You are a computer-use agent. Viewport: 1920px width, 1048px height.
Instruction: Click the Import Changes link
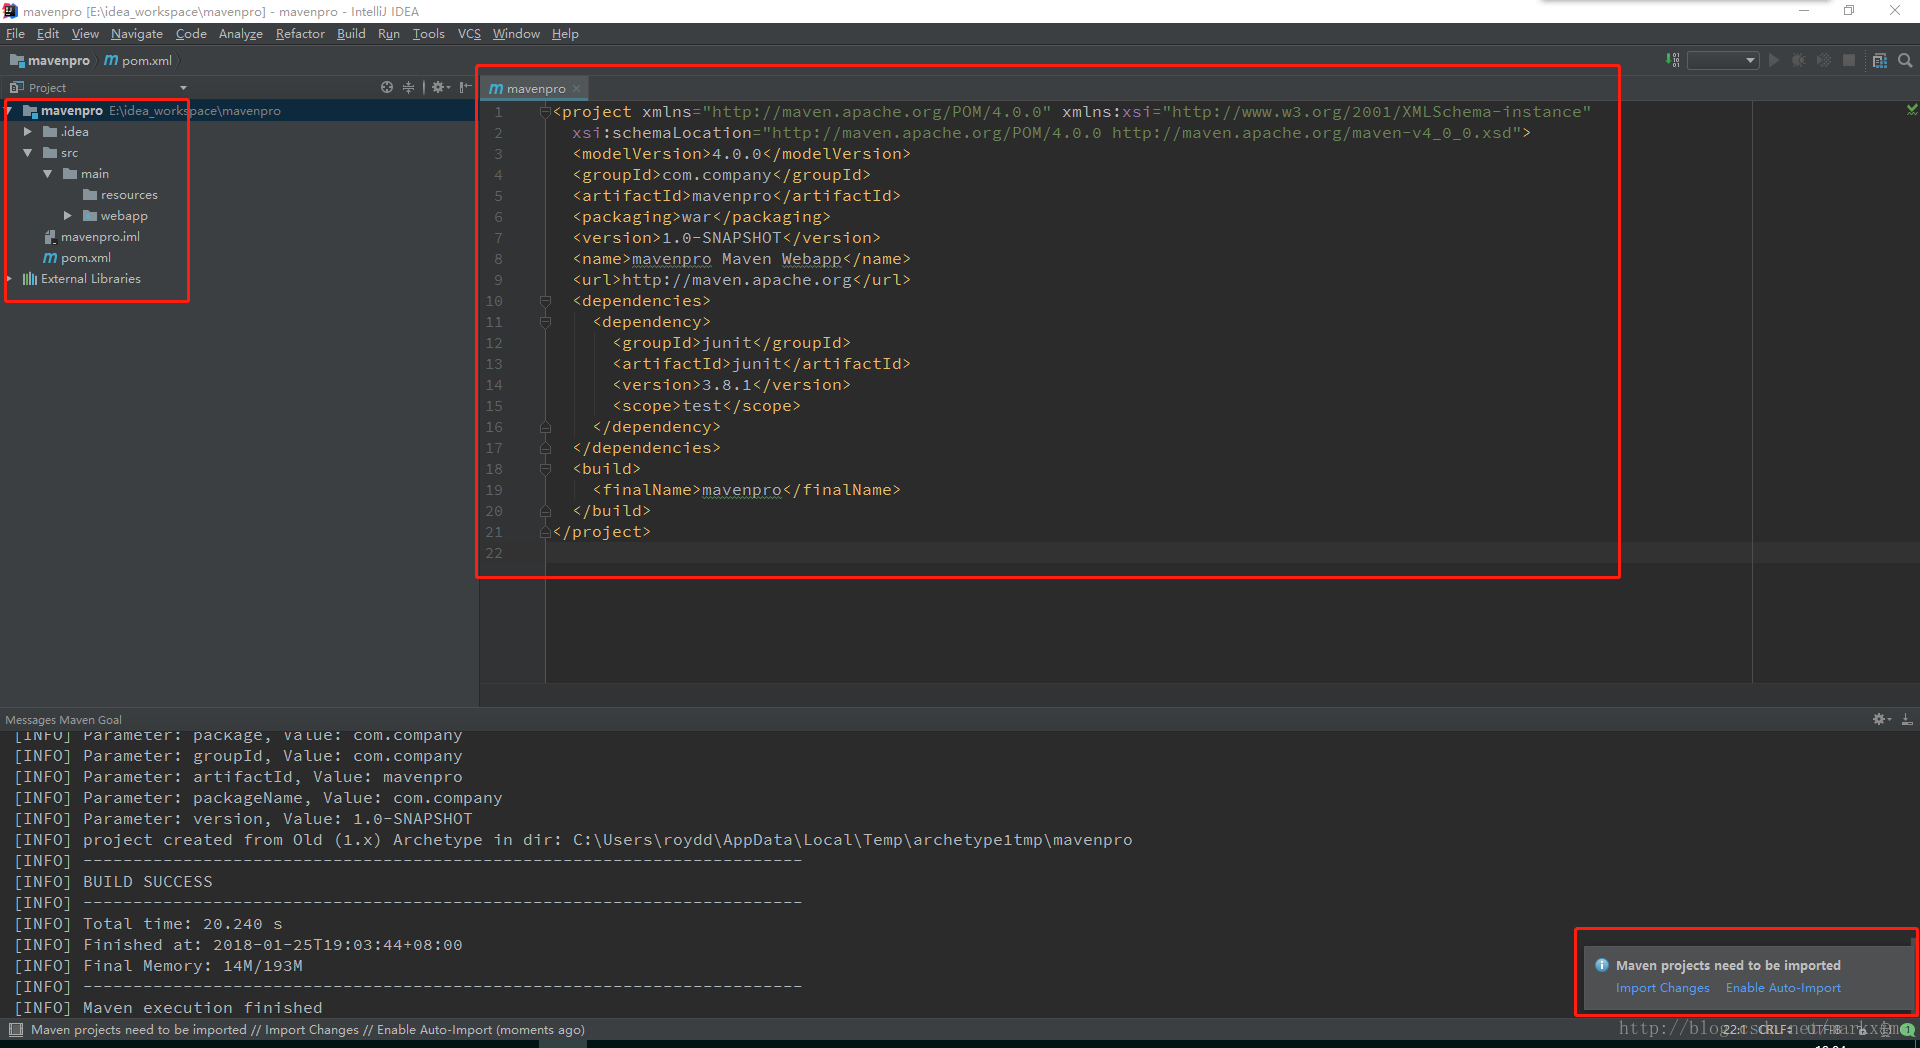(1662, 988)
